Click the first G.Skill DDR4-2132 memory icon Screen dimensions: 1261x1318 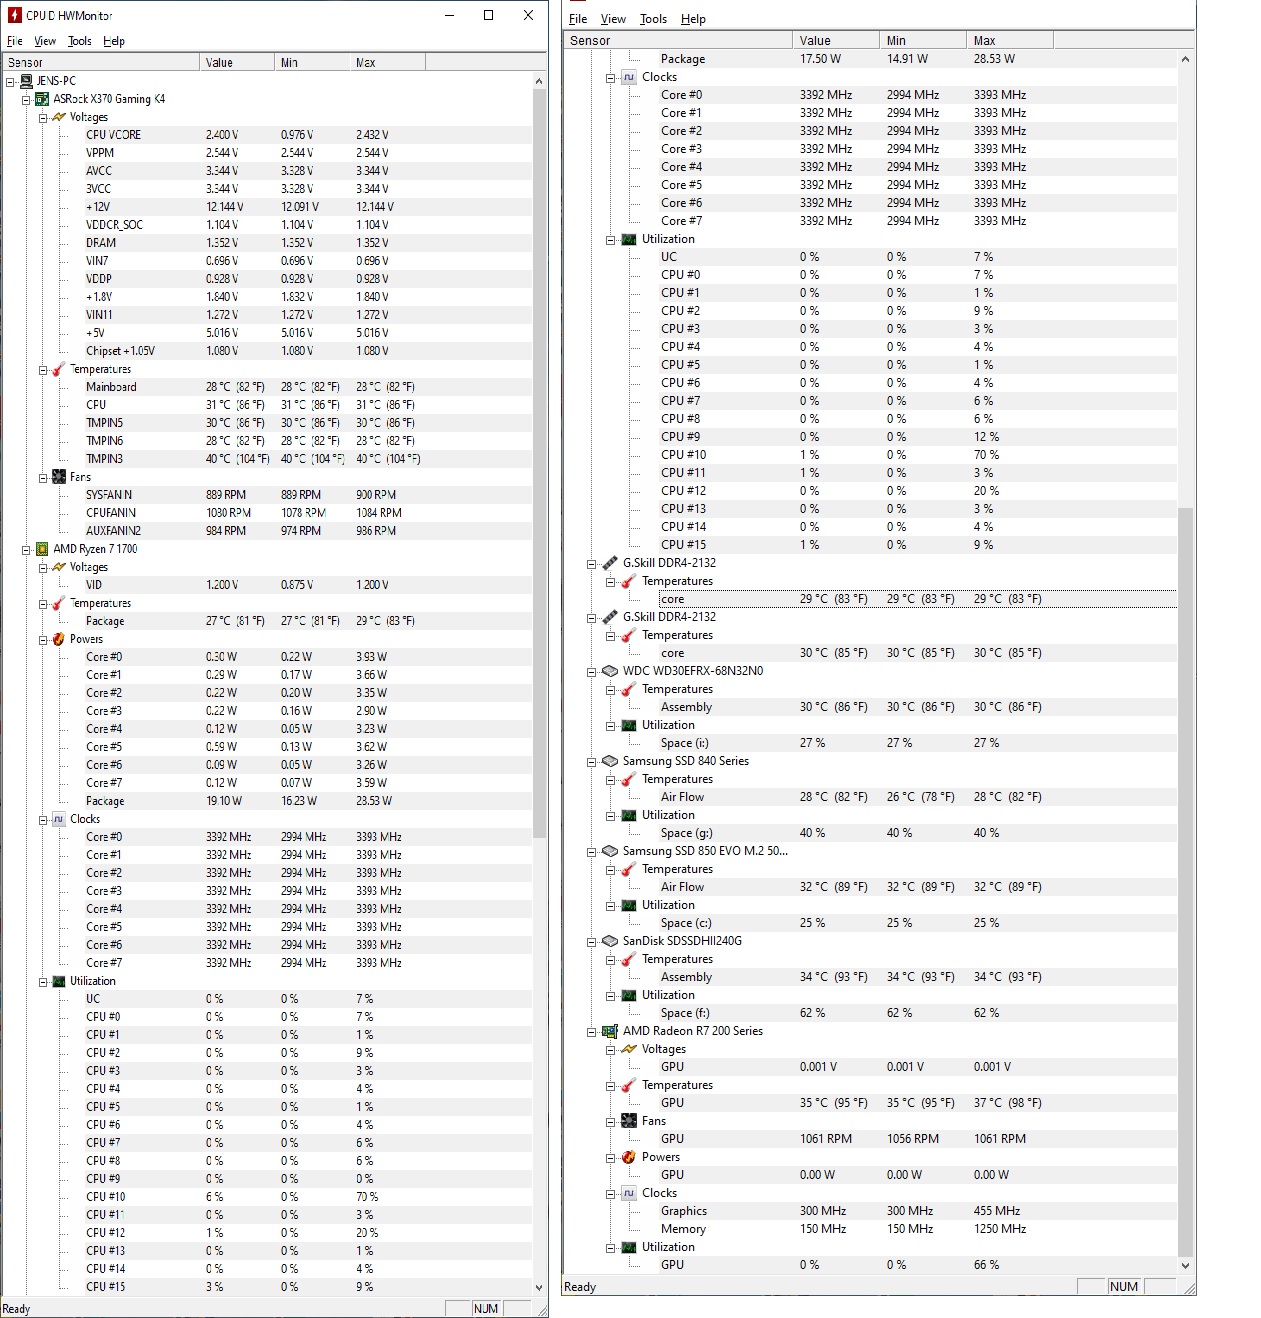[x=611, y=563]
